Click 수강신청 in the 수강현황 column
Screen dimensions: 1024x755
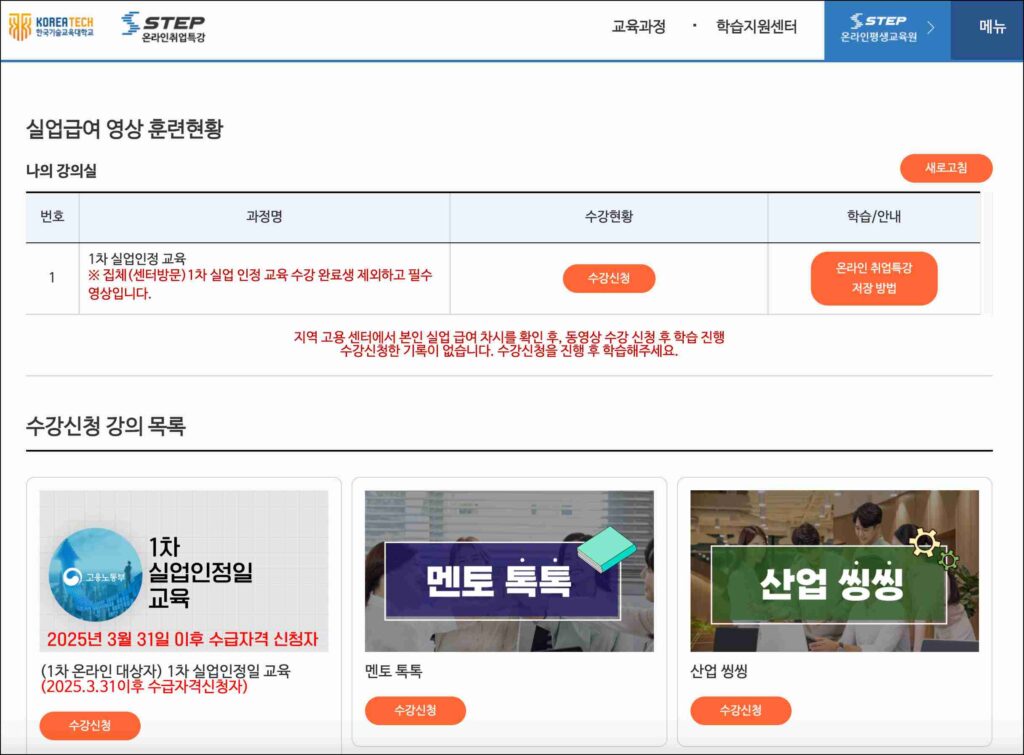click(x=608, y=279)
